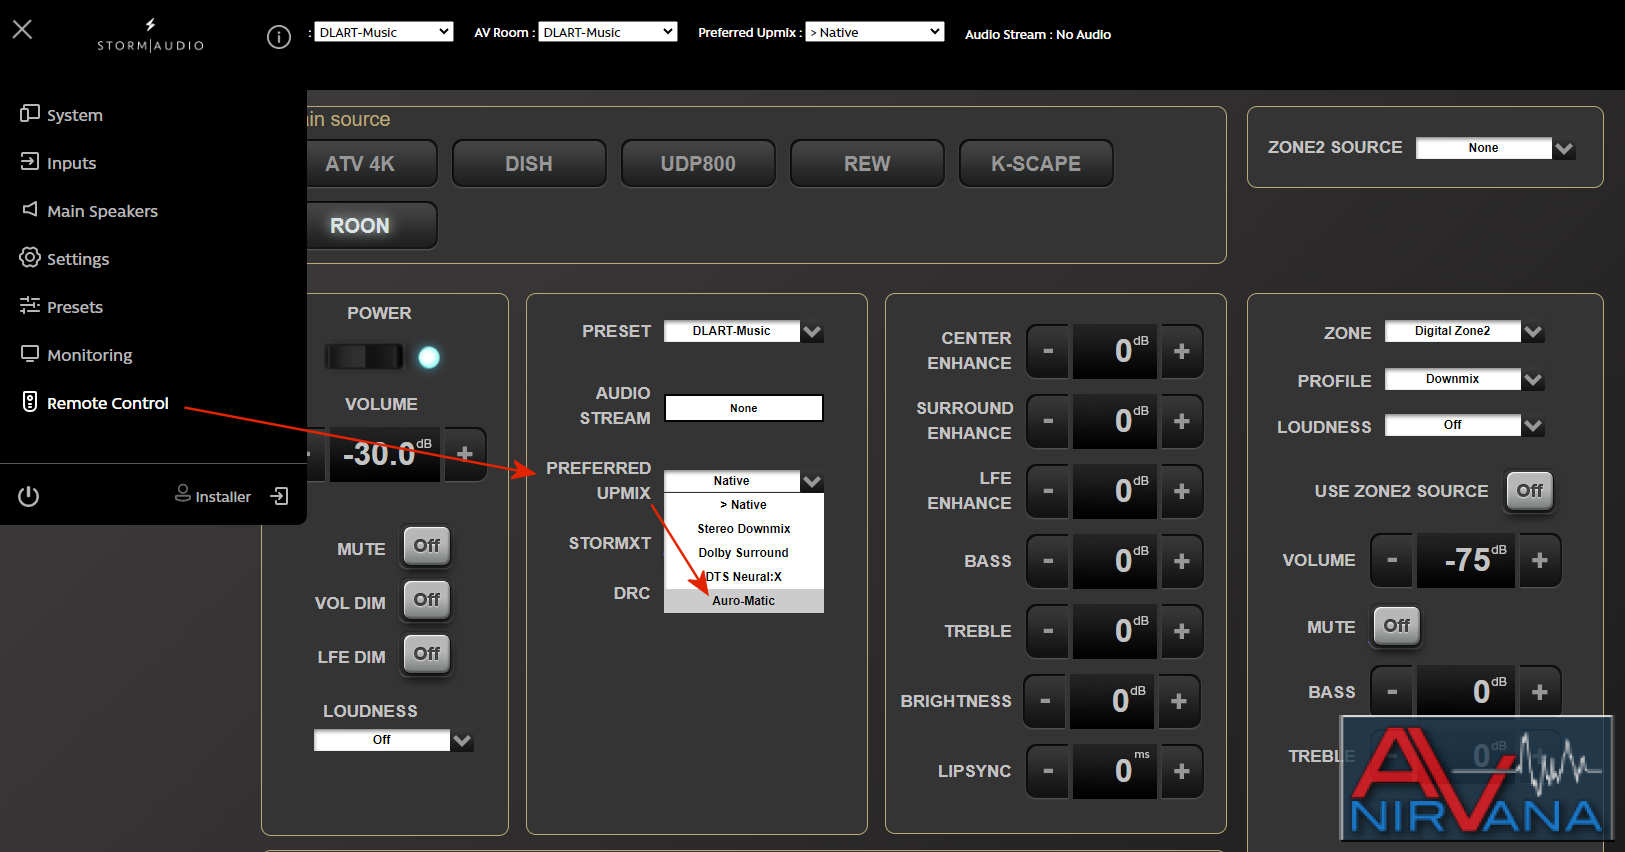Image resolution: width=1625 pixels, height=852 pixels.
Task: Open the Settings gear item
Action: pos(65,259)
